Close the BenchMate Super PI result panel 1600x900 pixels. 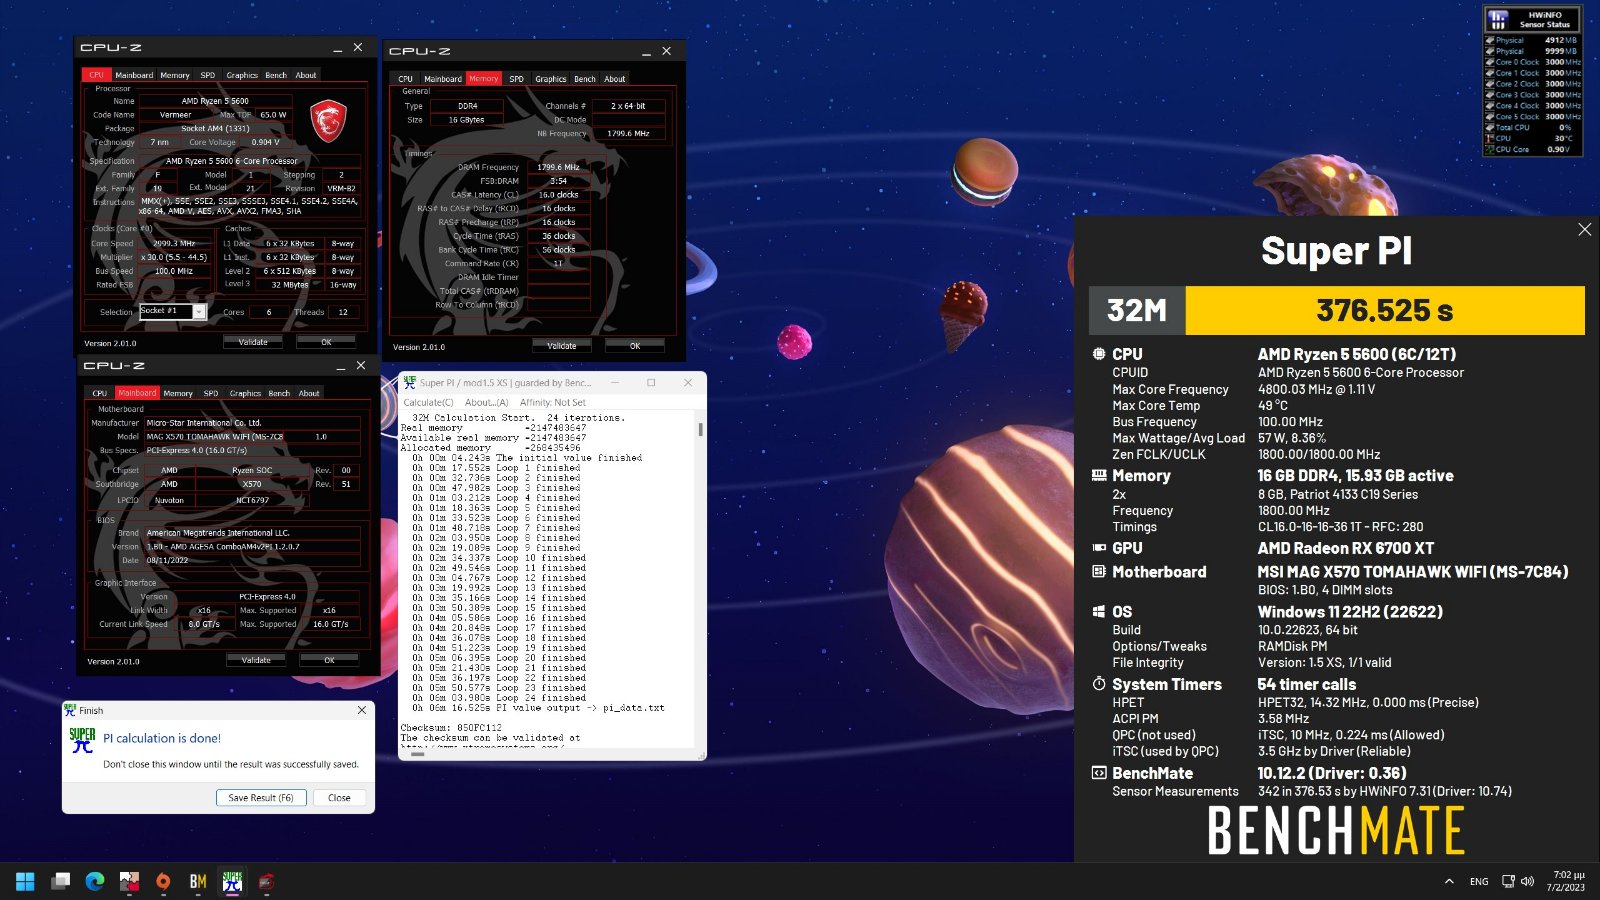click(1585, 230)
